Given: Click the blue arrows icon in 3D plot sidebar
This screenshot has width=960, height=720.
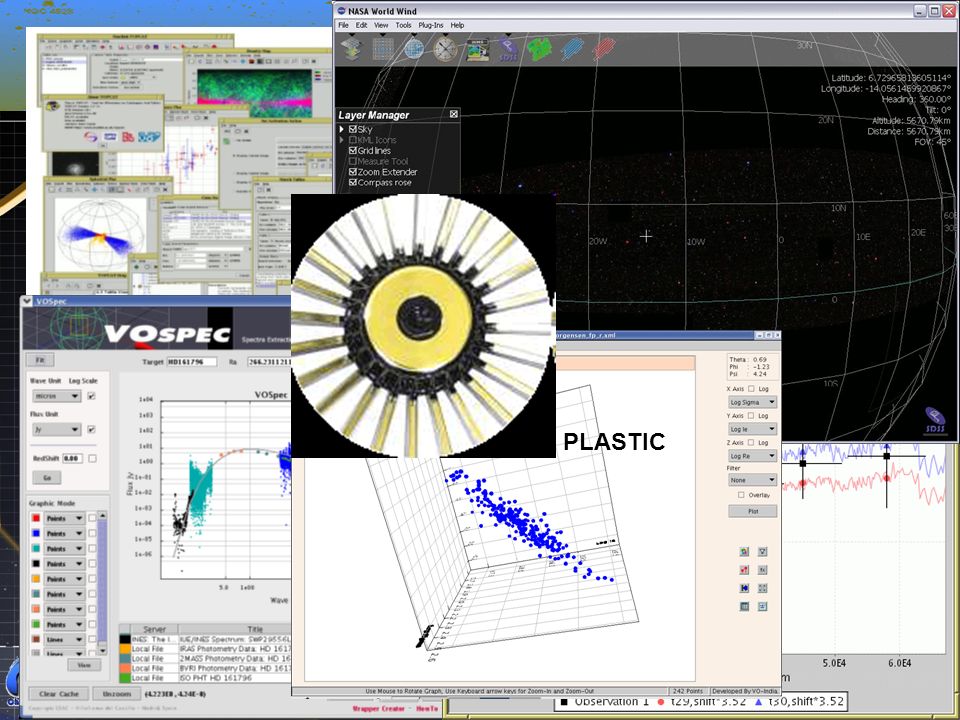Looking at the screenshot, I should (744, 588).
